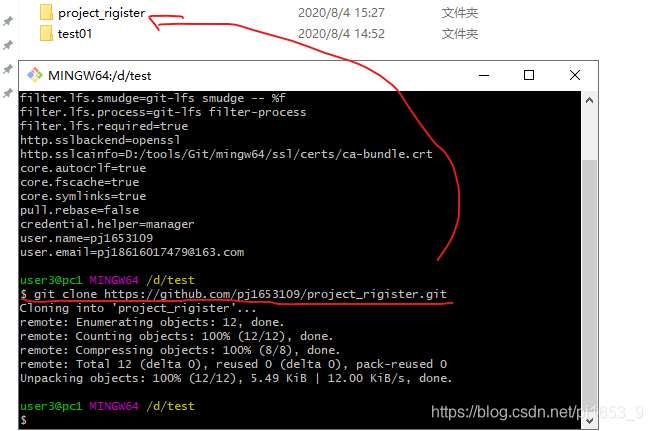Click the first quick access pin icon
The width and height of the screenshot is (653, 431).
tap(8, 21)
